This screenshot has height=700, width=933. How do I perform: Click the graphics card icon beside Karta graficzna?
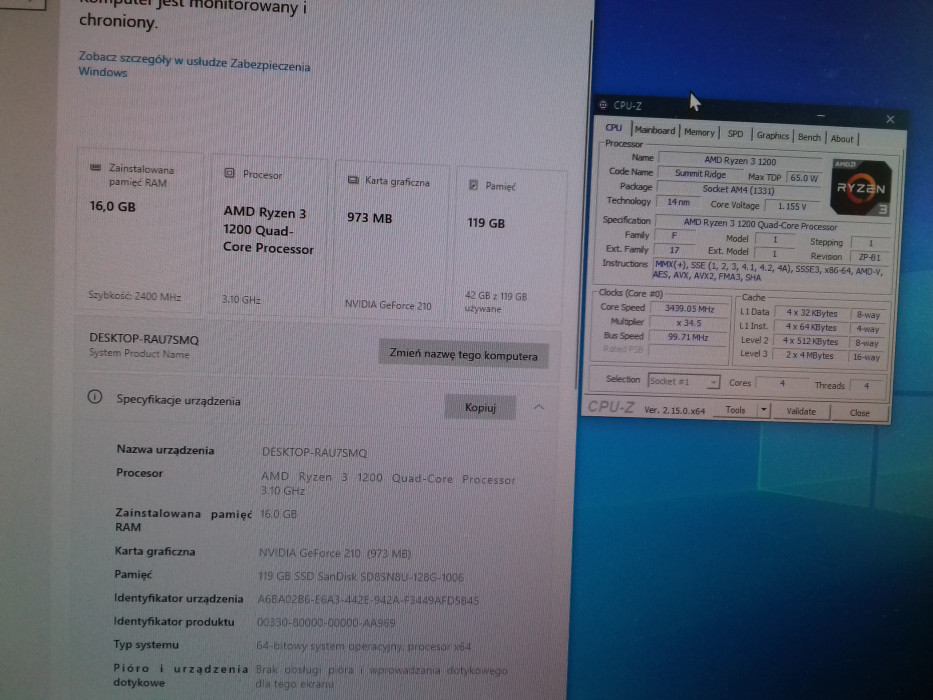point(353,180)
